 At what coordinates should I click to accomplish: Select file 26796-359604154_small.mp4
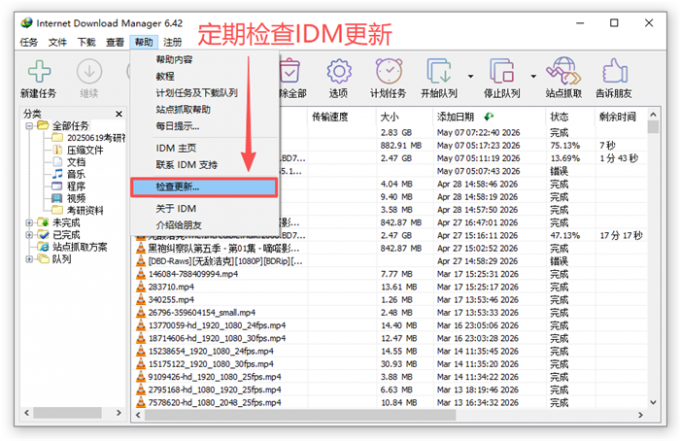point(202,313)
